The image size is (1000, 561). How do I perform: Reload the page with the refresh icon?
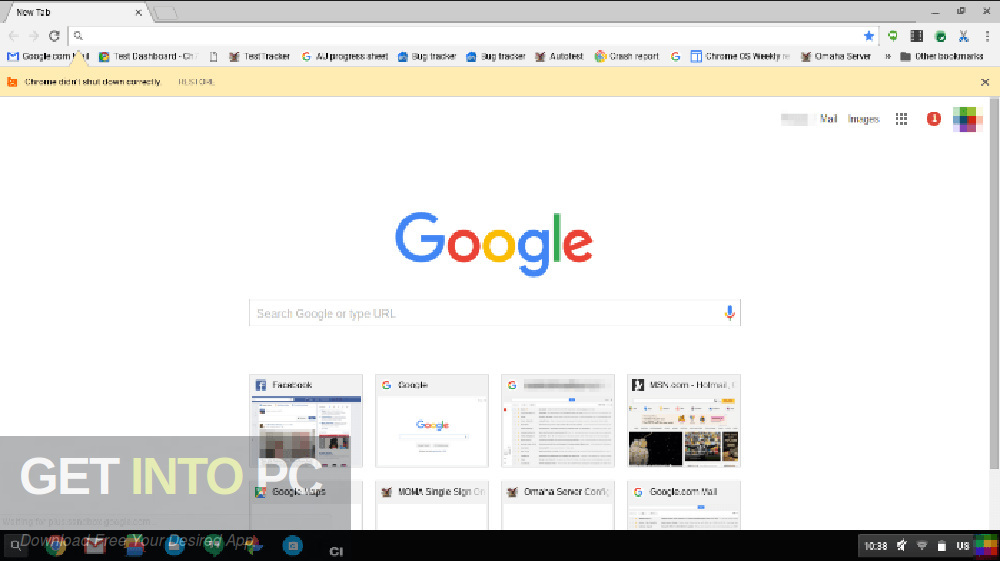click(x=54, y=36)
